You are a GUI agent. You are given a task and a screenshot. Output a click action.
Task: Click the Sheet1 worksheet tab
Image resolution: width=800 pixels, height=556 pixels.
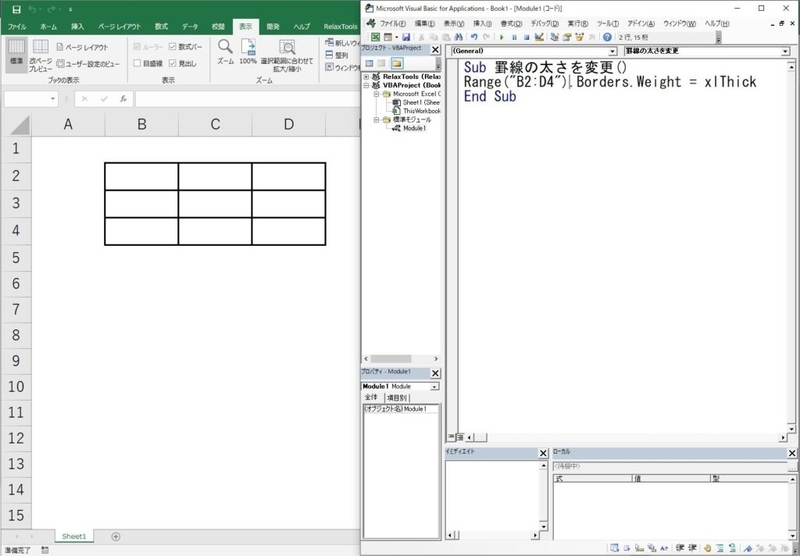[x=74, y=536]
